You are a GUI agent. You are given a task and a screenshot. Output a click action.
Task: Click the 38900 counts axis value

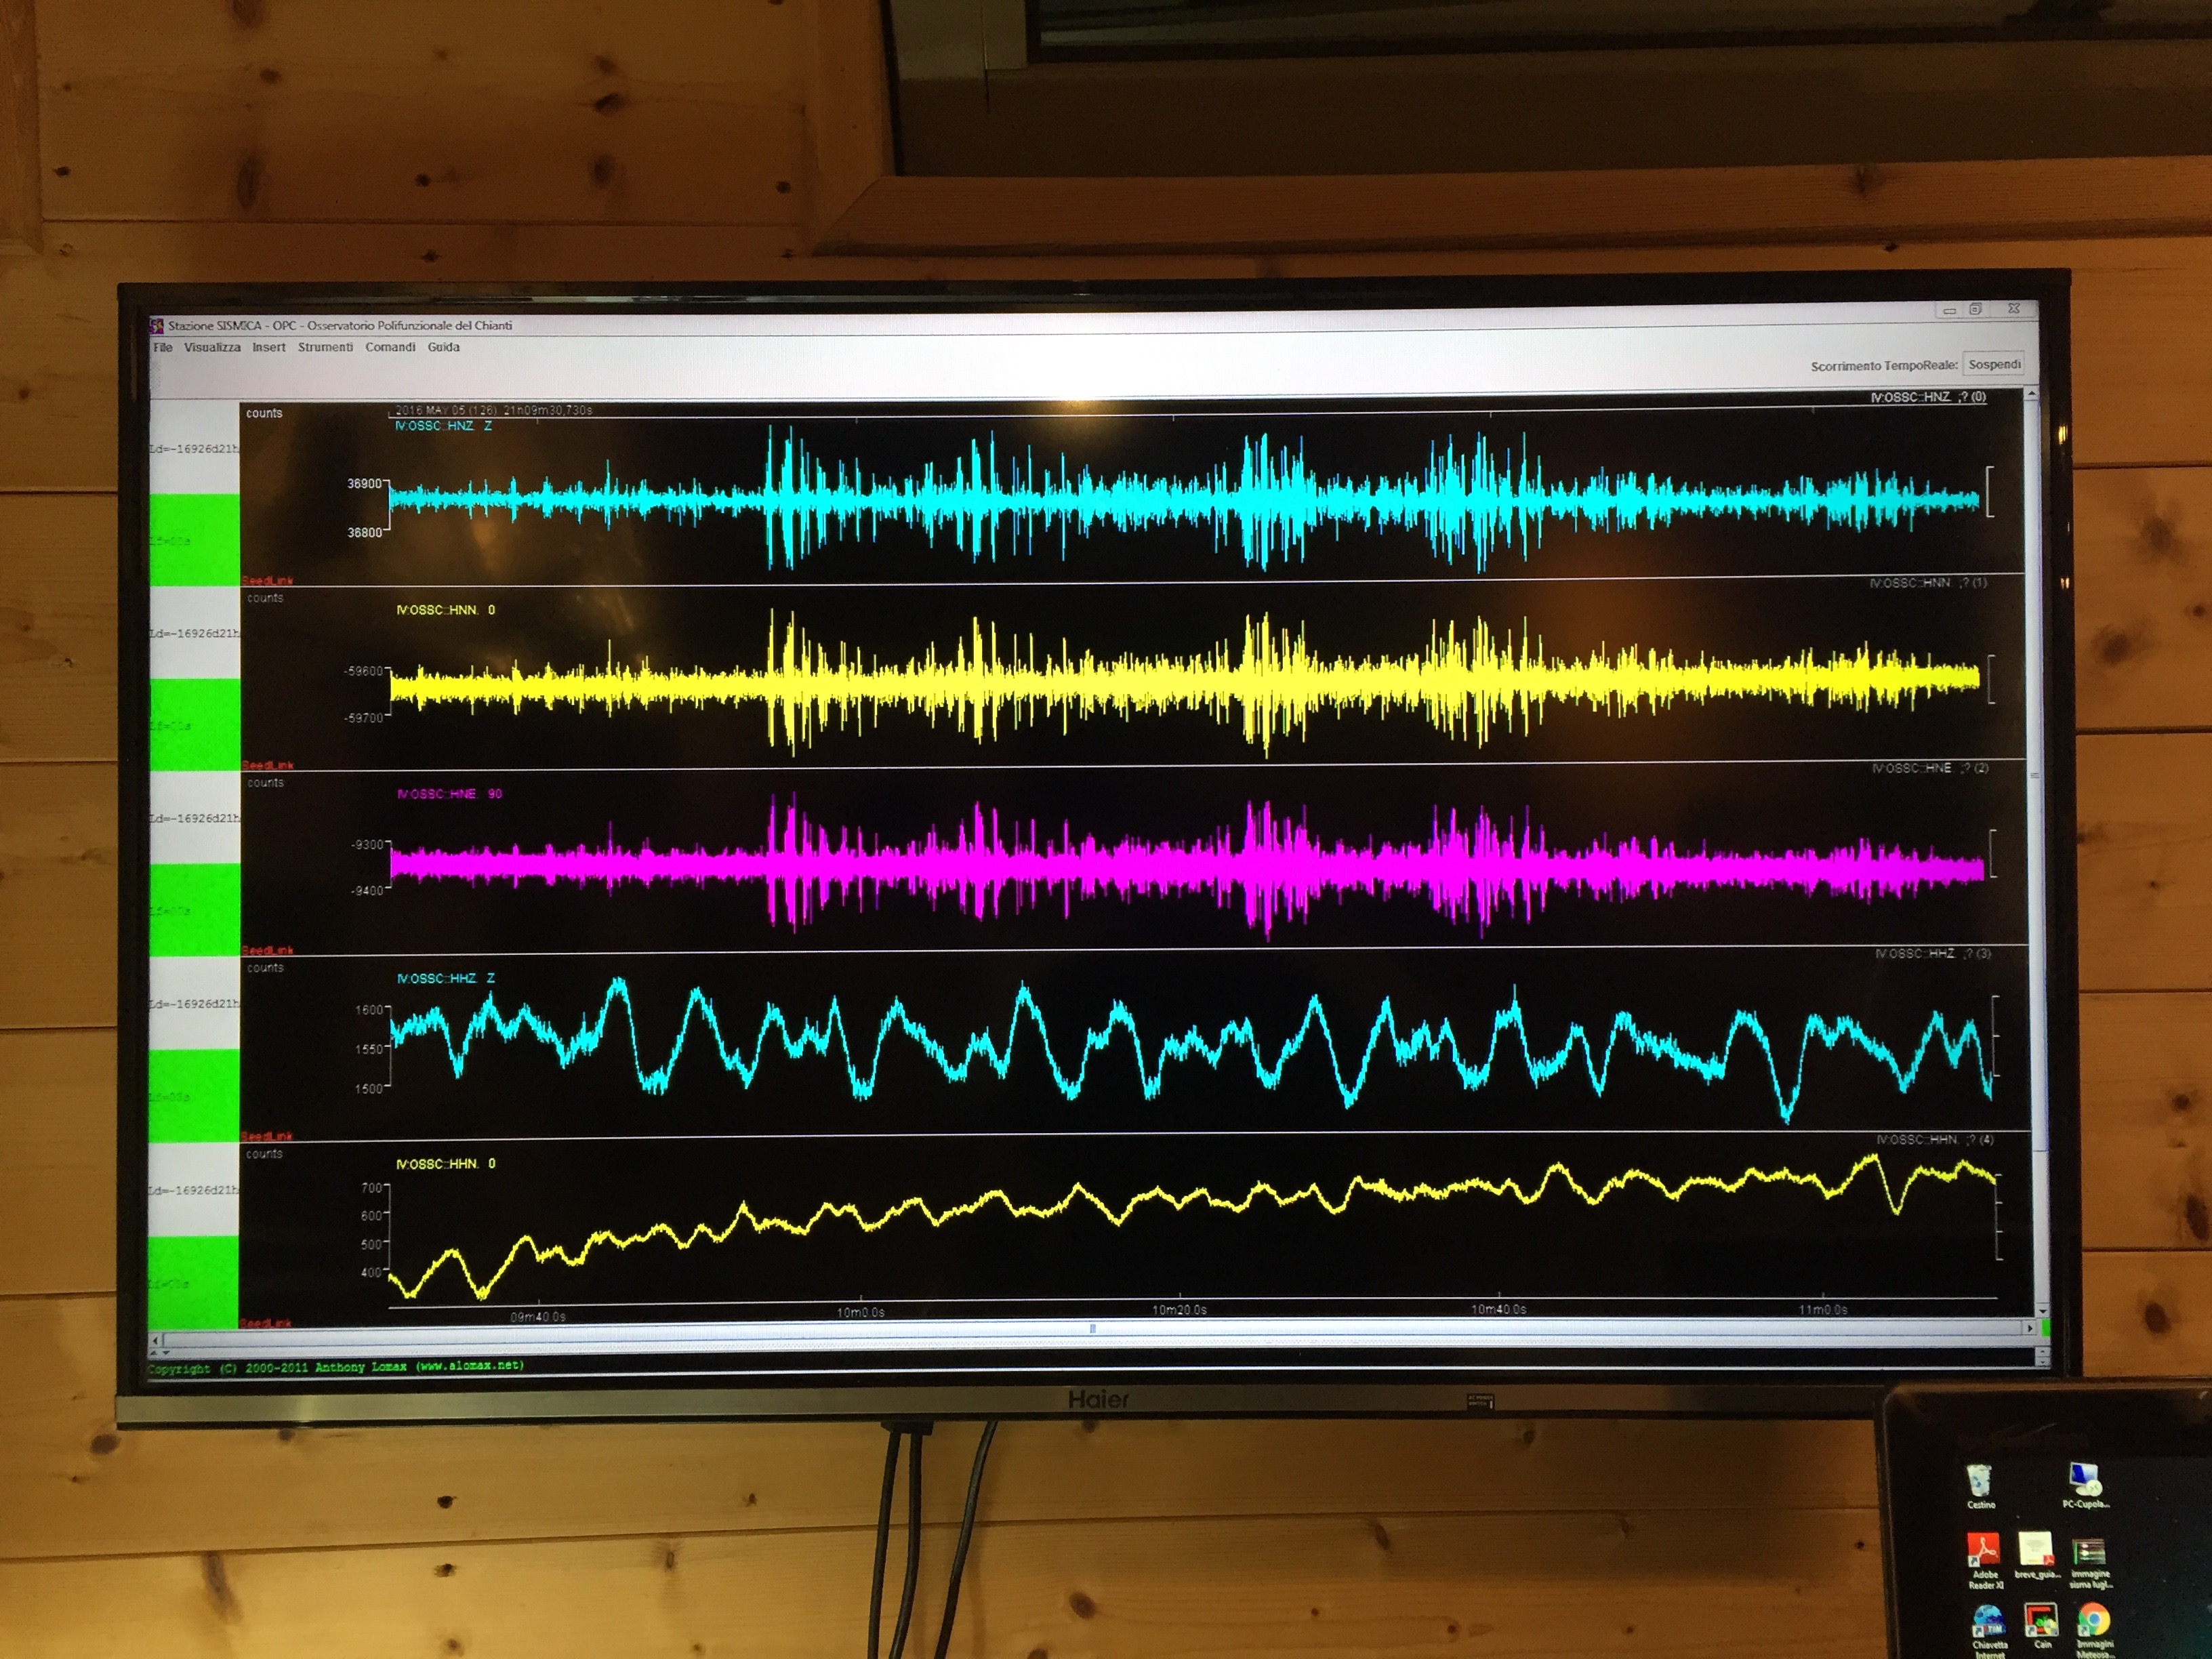(x=364, y=483)
